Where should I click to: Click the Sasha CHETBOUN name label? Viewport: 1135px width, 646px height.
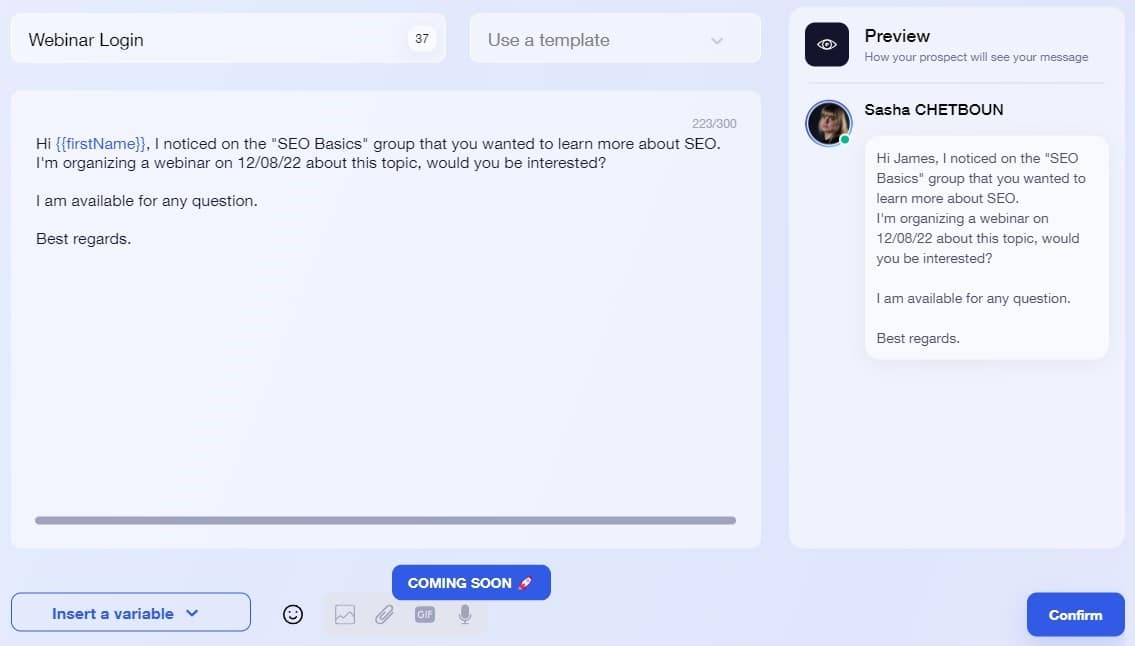coord(934,110)
